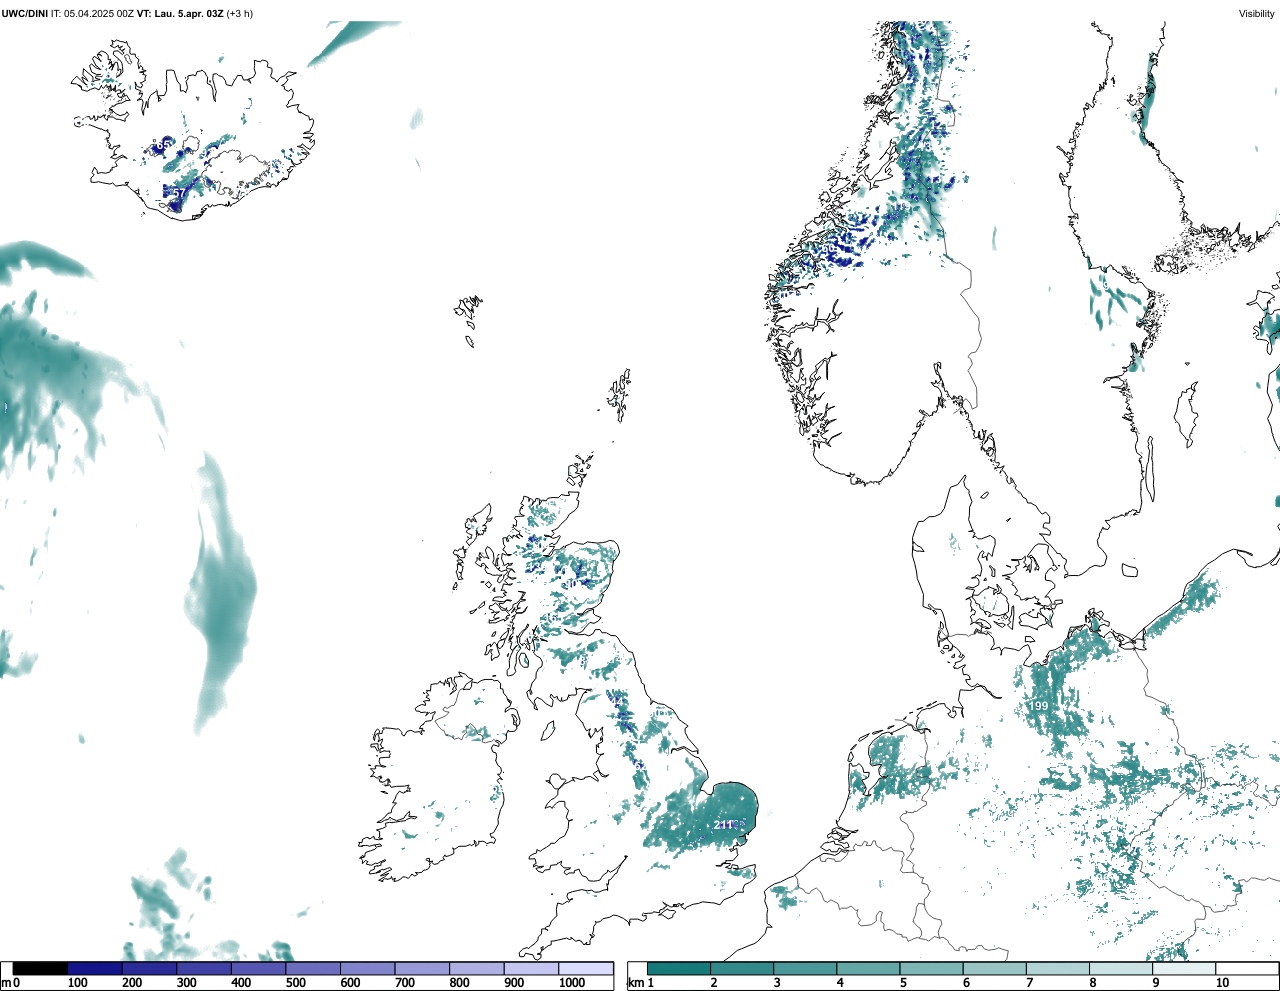The width and height of the screenshot is (1280, 991).
Task: Click the 'VT: Lau. 5.apr. 03Z' valid time
Action: tap(181, 14)
